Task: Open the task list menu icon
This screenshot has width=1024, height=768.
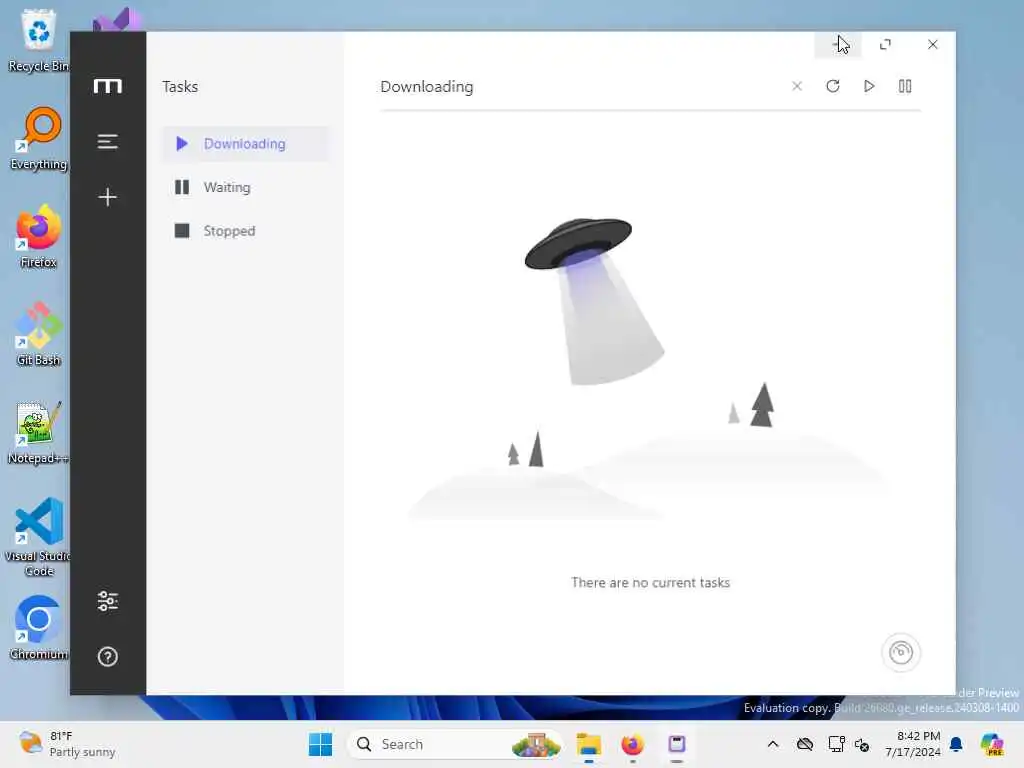Action: pyautogui.click(x=108, y=142)
